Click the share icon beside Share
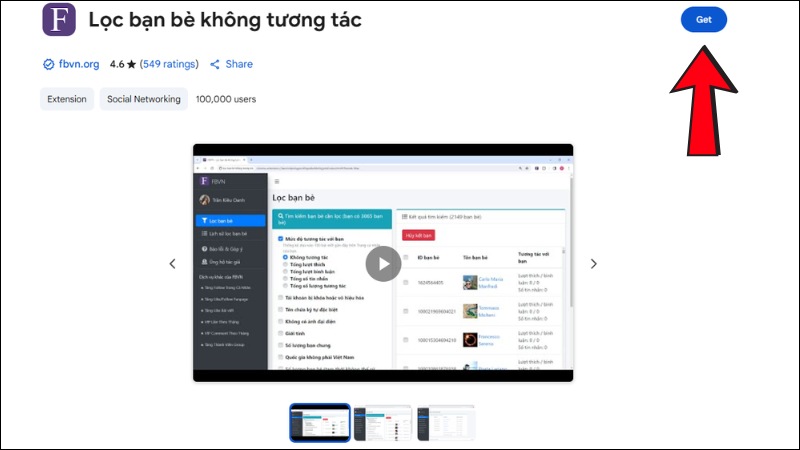 point(215,64)
